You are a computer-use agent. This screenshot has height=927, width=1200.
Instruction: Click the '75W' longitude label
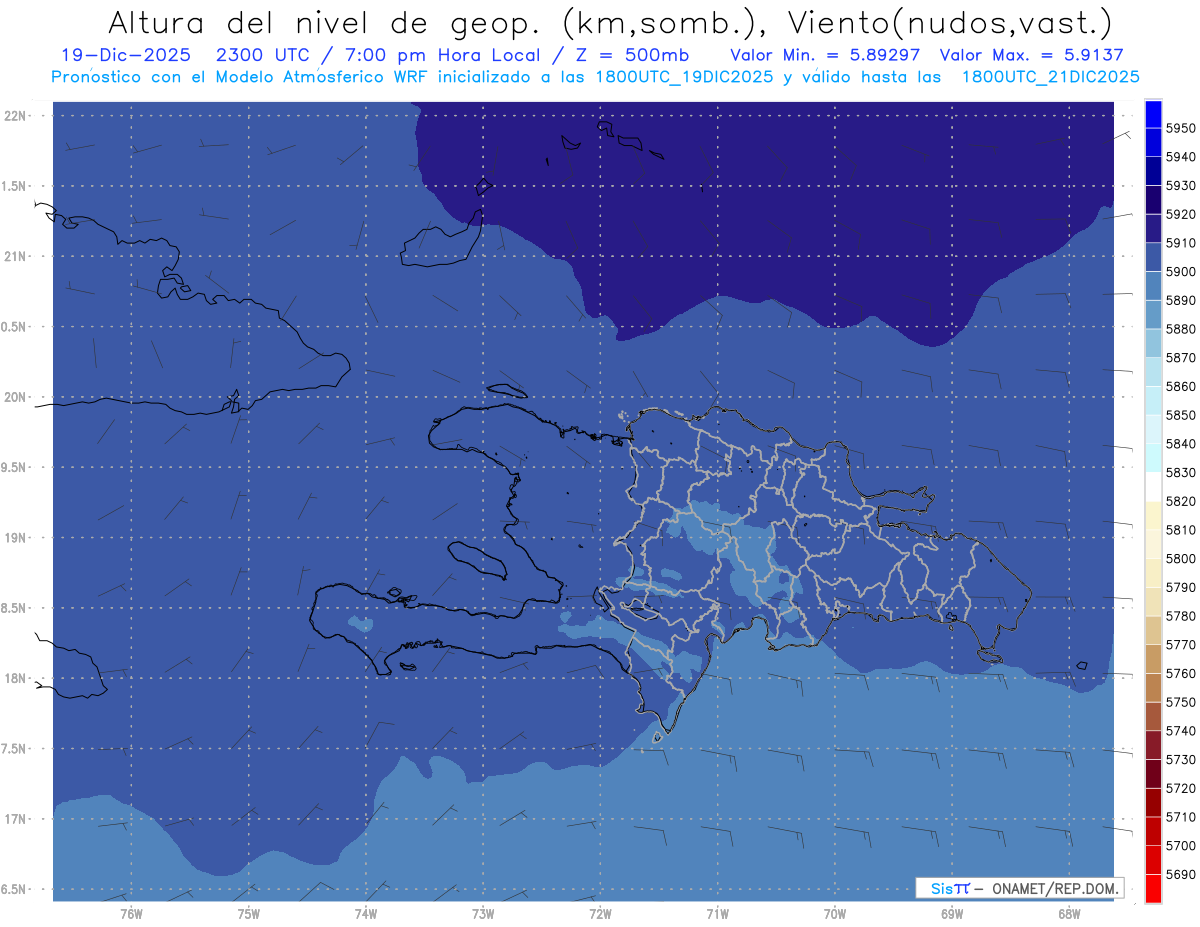(x=248, y=913)
